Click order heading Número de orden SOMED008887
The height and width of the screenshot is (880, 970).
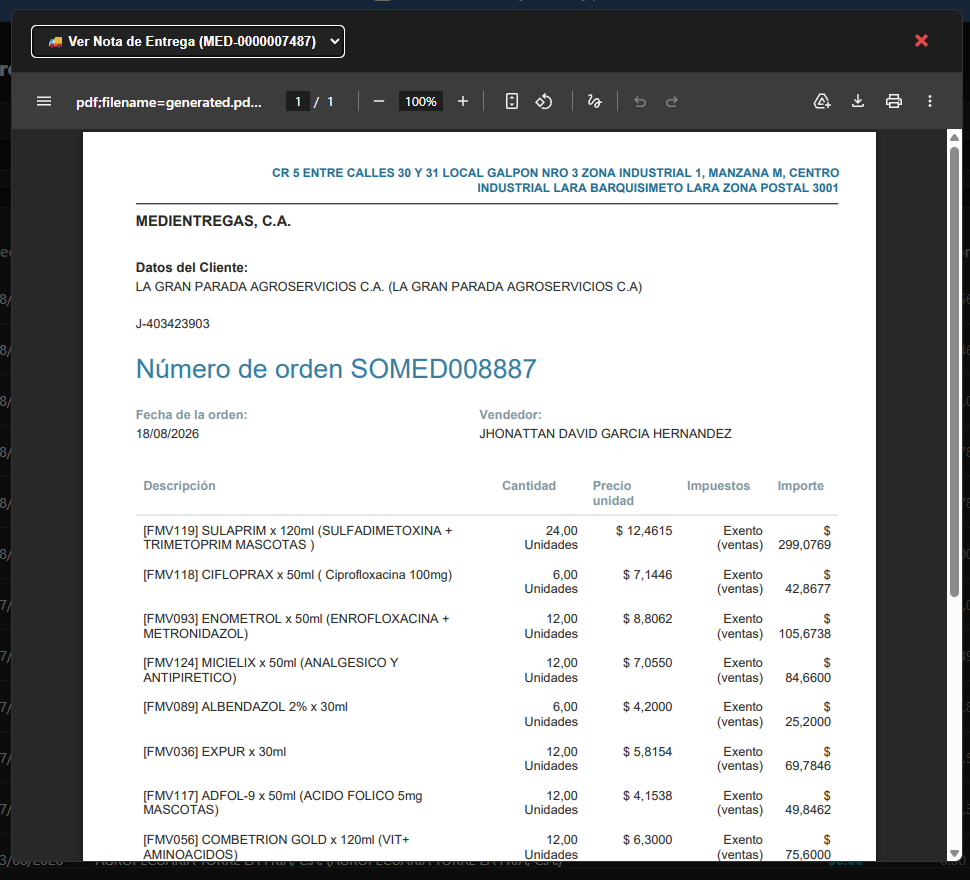pyautogui.click(x=336, y=369)
